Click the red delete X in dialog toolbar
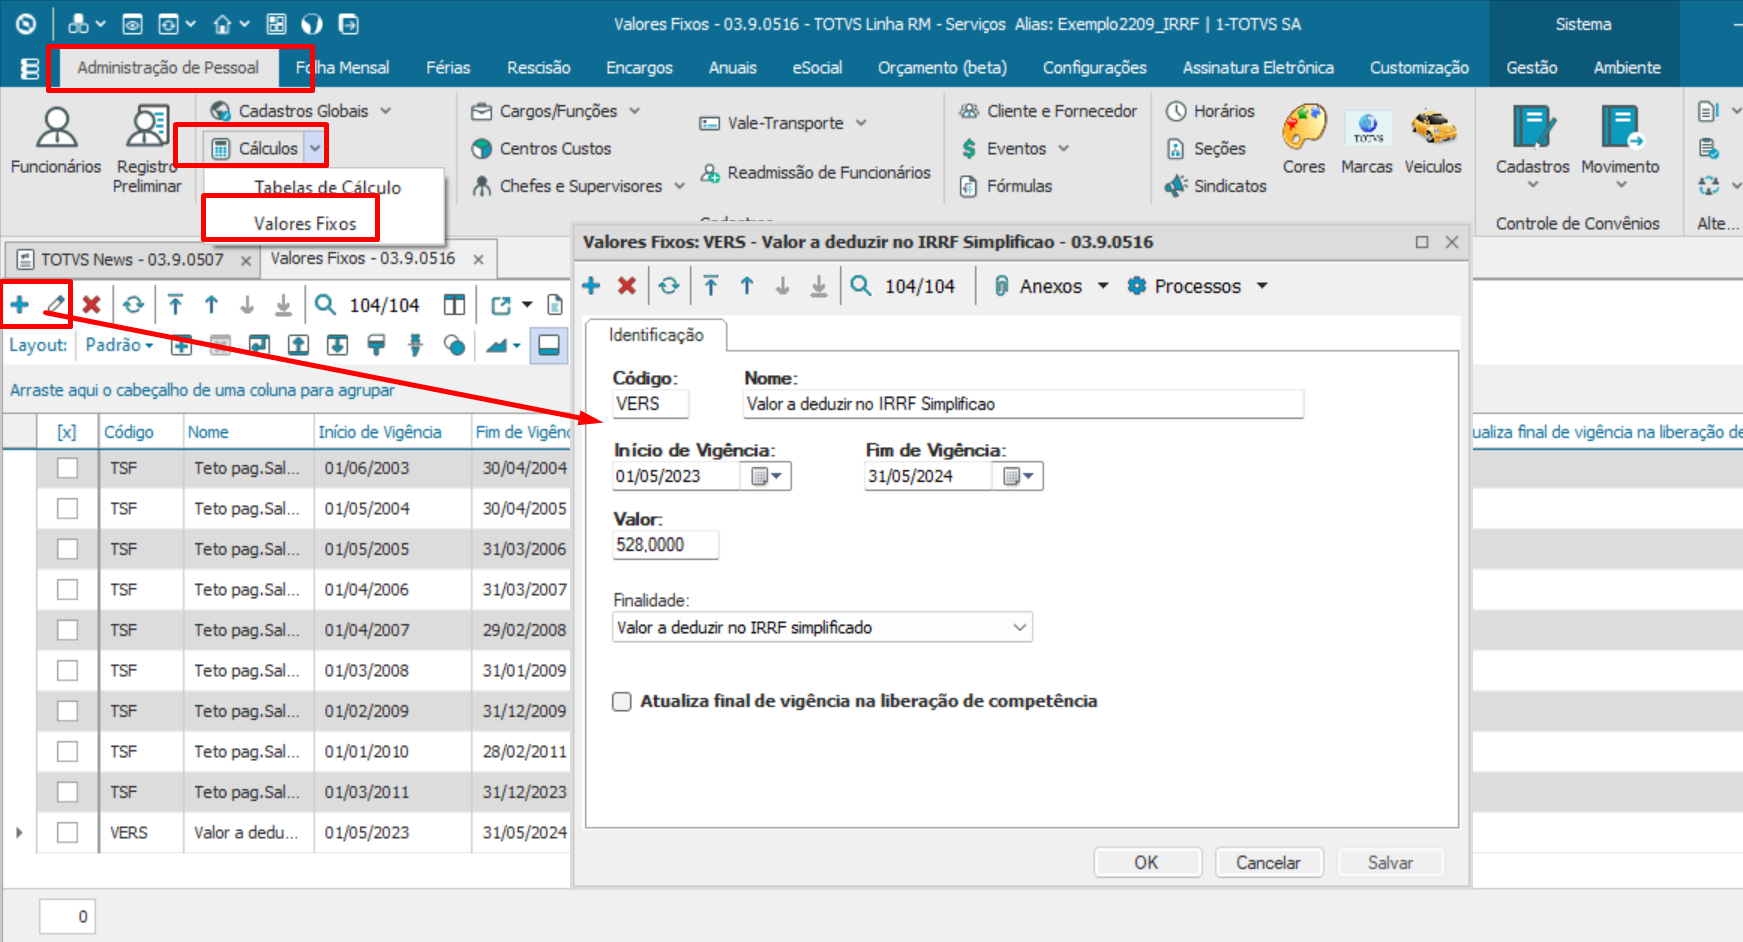 [627, 286]
